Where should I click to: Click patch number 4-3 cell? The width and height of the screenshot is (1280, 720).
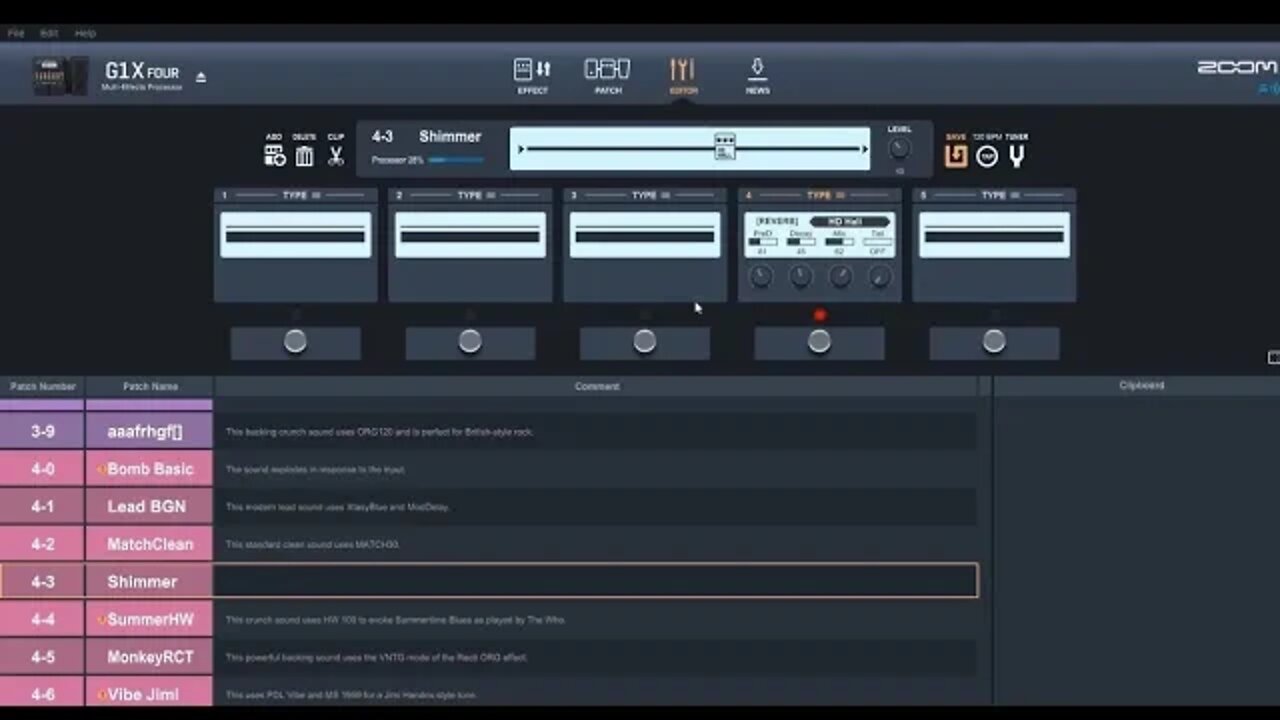point(42,582)
